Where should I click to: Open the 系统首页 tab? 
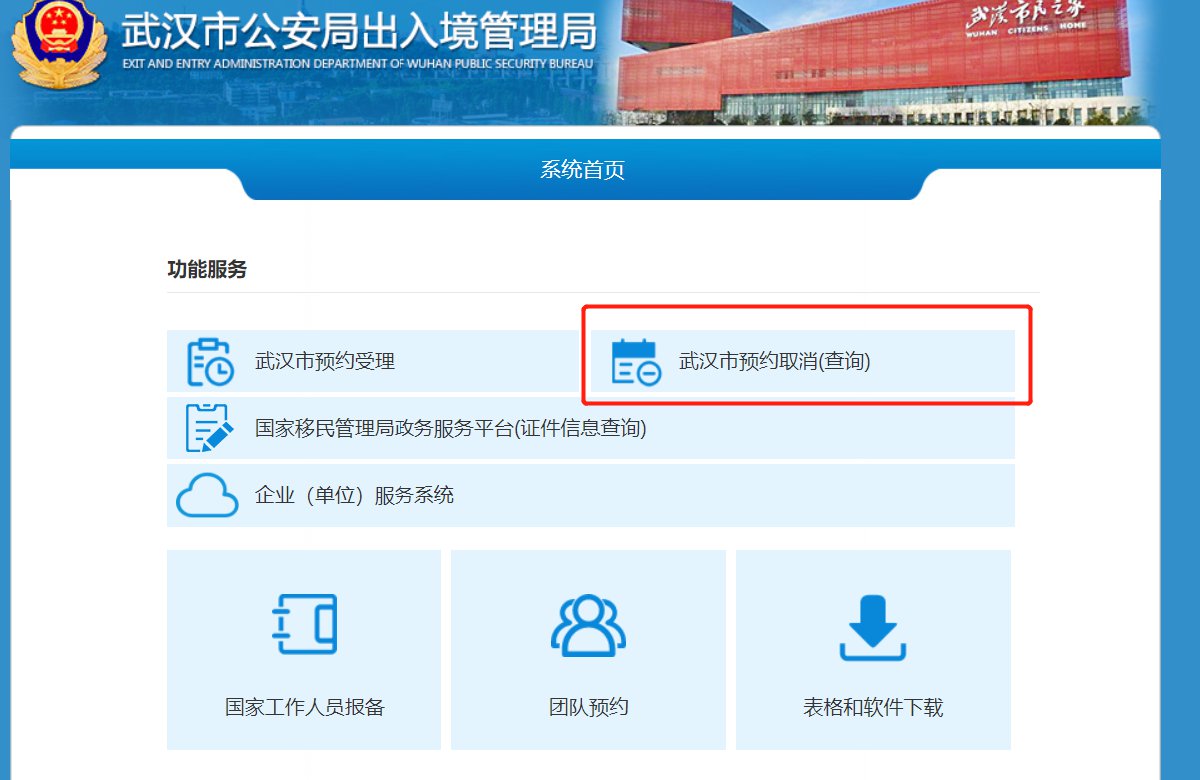[582, 170]
